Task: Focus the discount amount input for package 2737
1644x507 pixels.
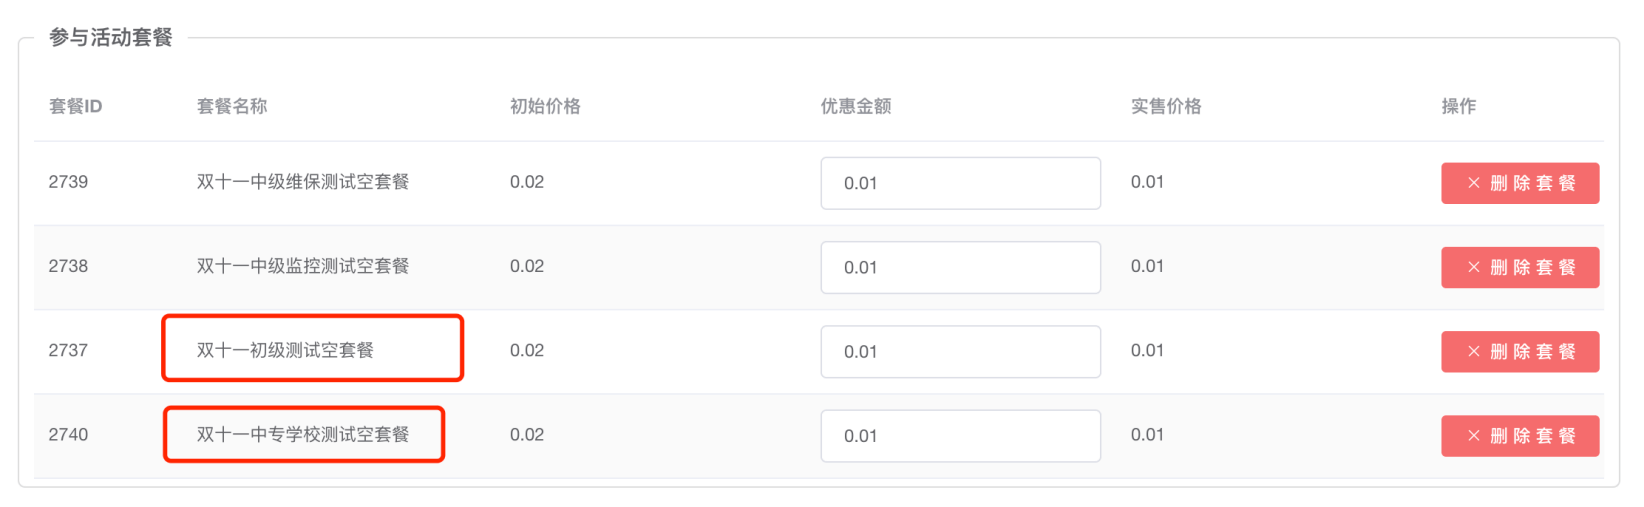Action: click(960, 351)
